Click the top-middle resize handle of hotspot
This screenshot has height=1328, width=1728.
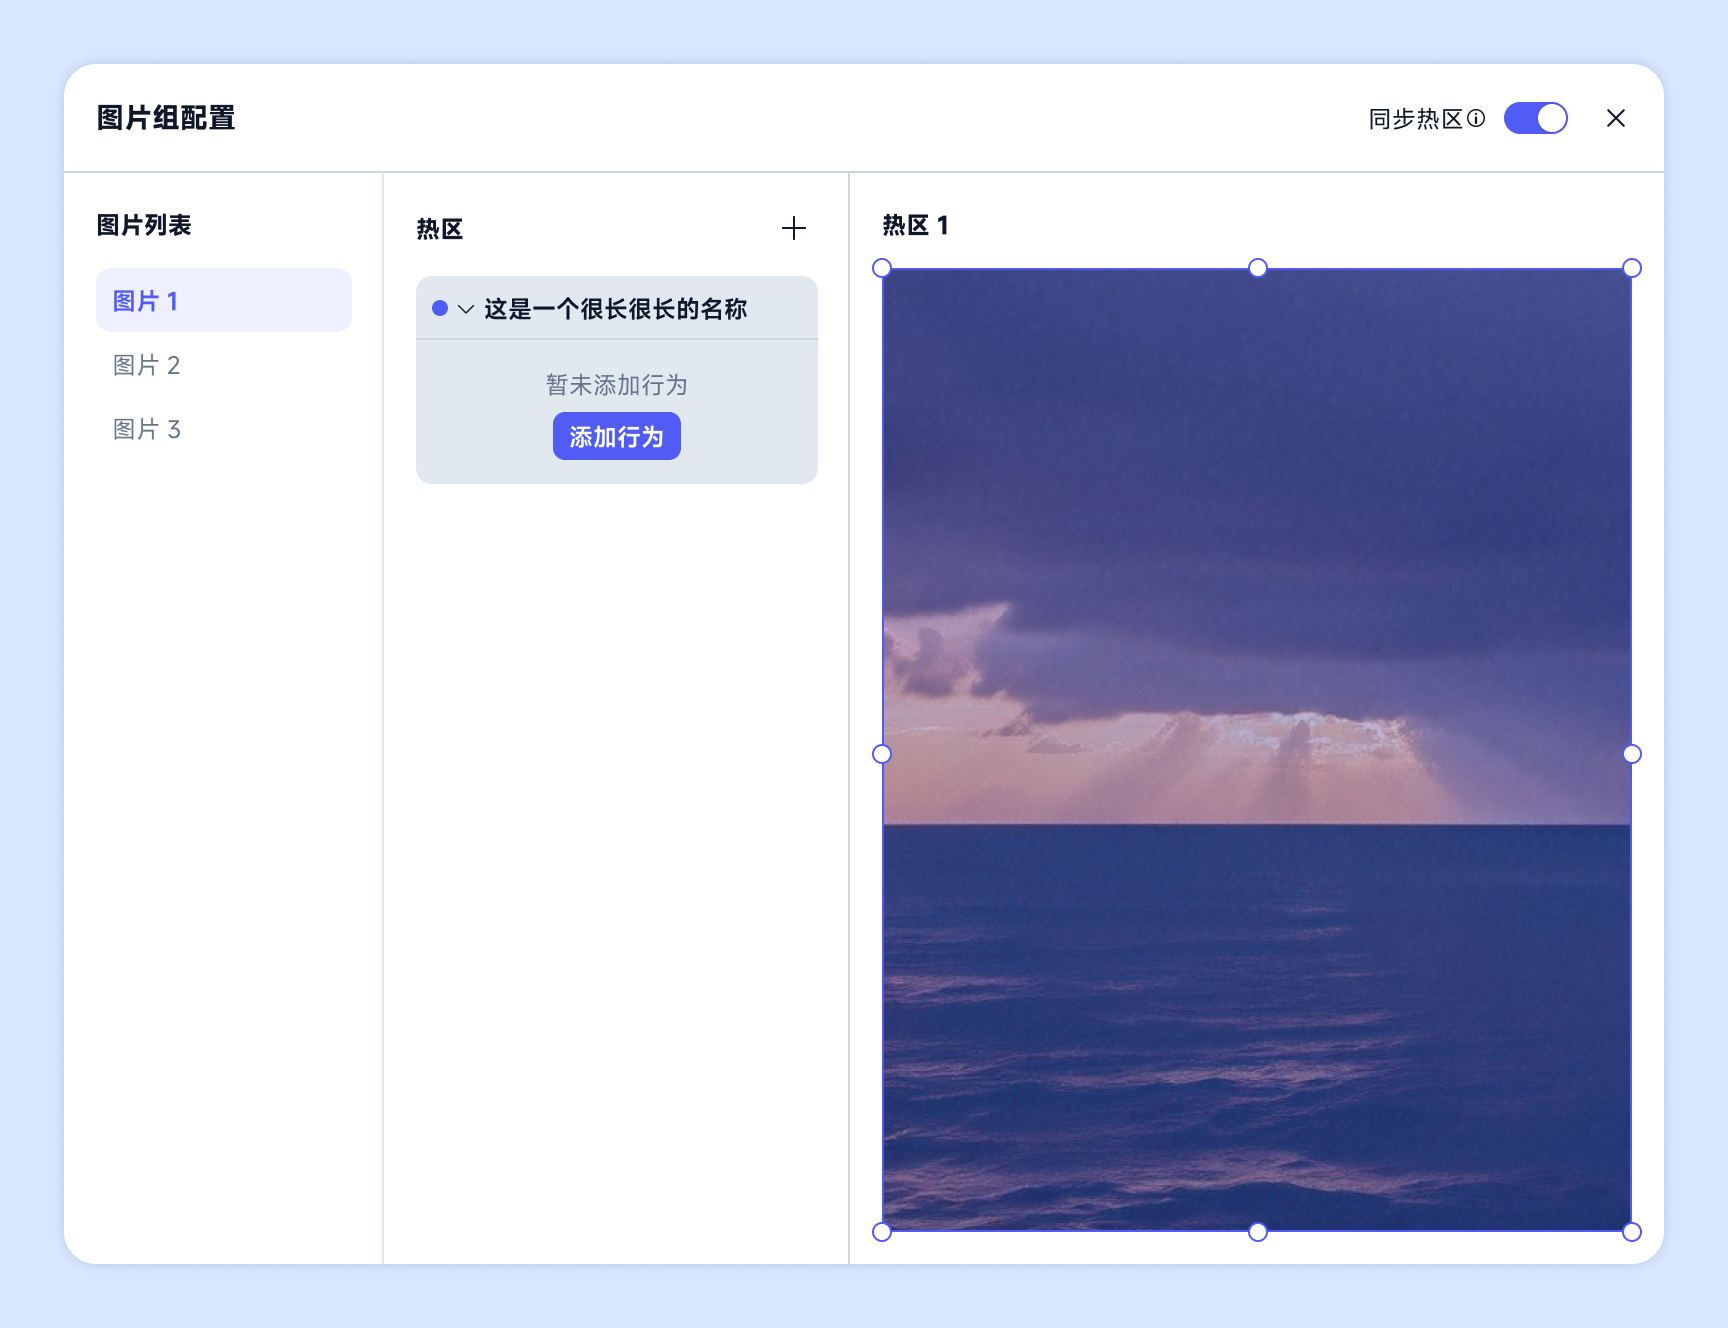click(x=1258, y=268)
